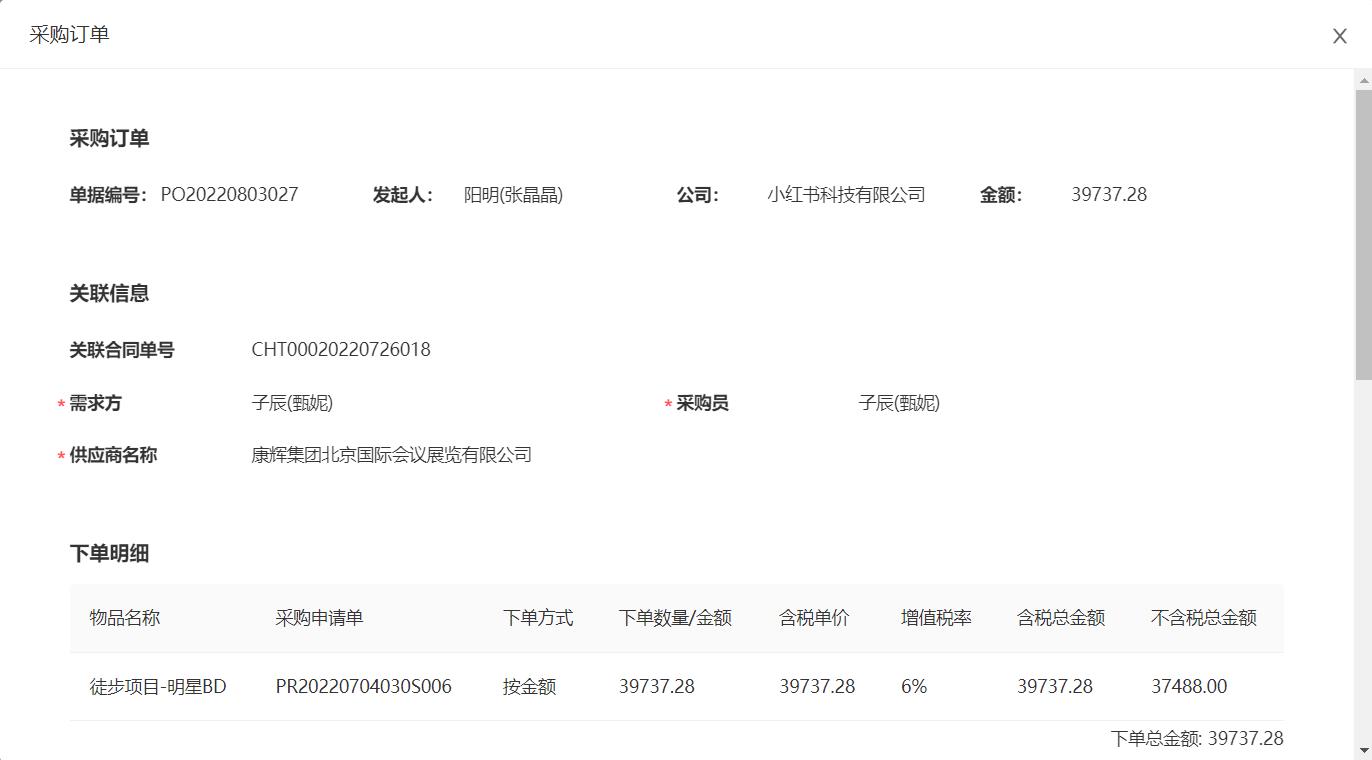Click the 37488.00 tax-exclusive amount
1372x760 pixels.
pyautogui.click(x=1189, y=687)
